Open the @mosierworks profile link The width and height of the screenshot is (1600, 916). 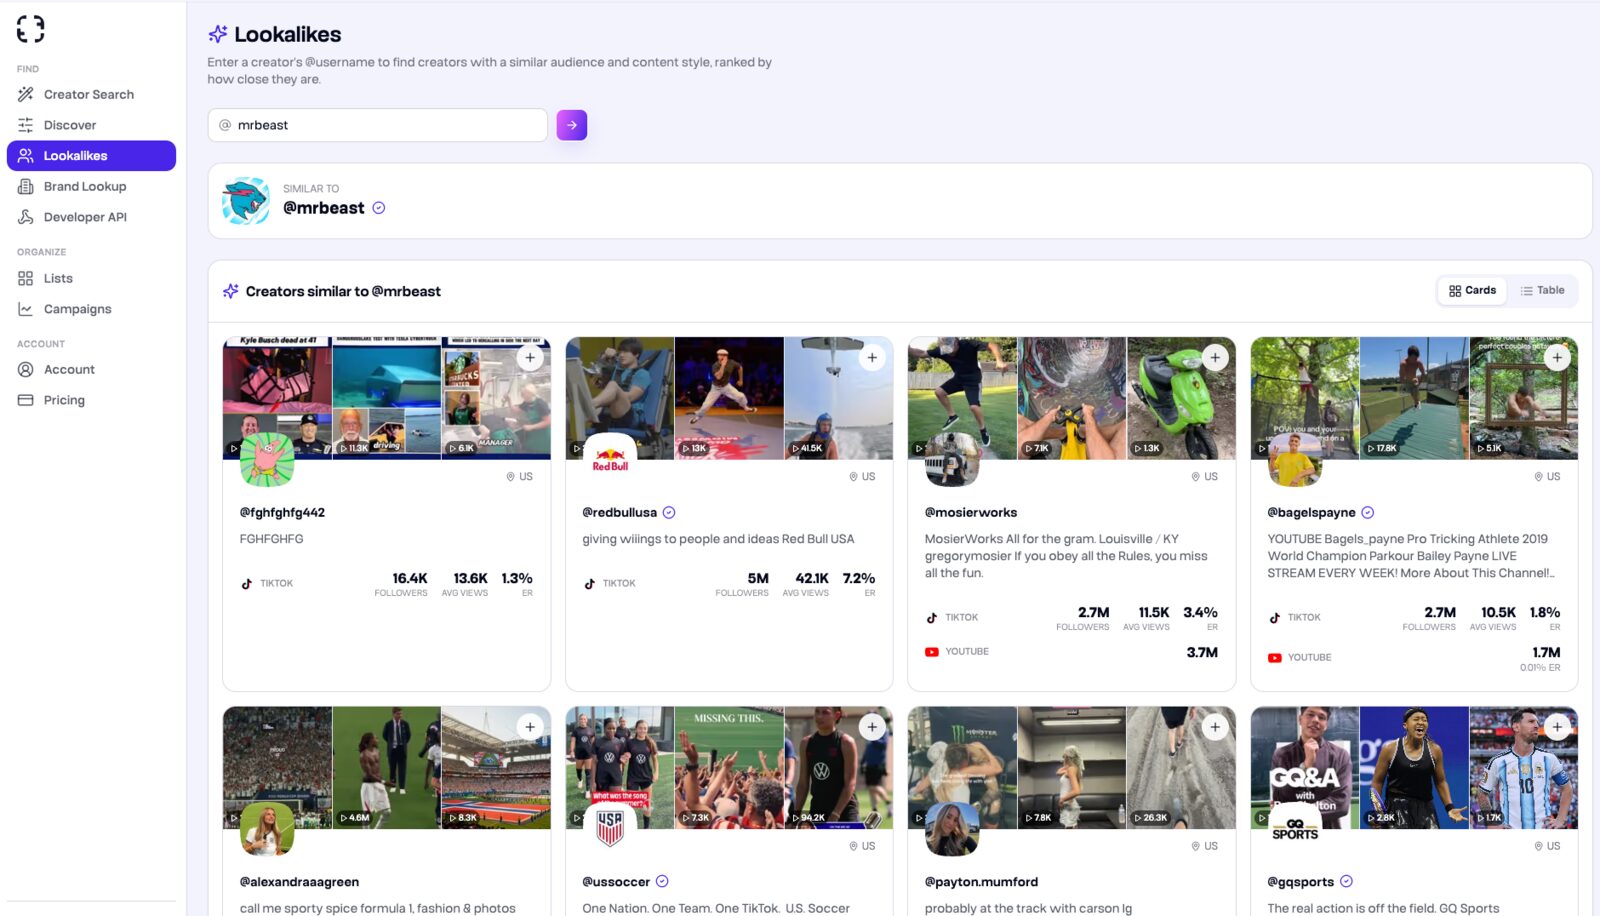pos(971,513)
